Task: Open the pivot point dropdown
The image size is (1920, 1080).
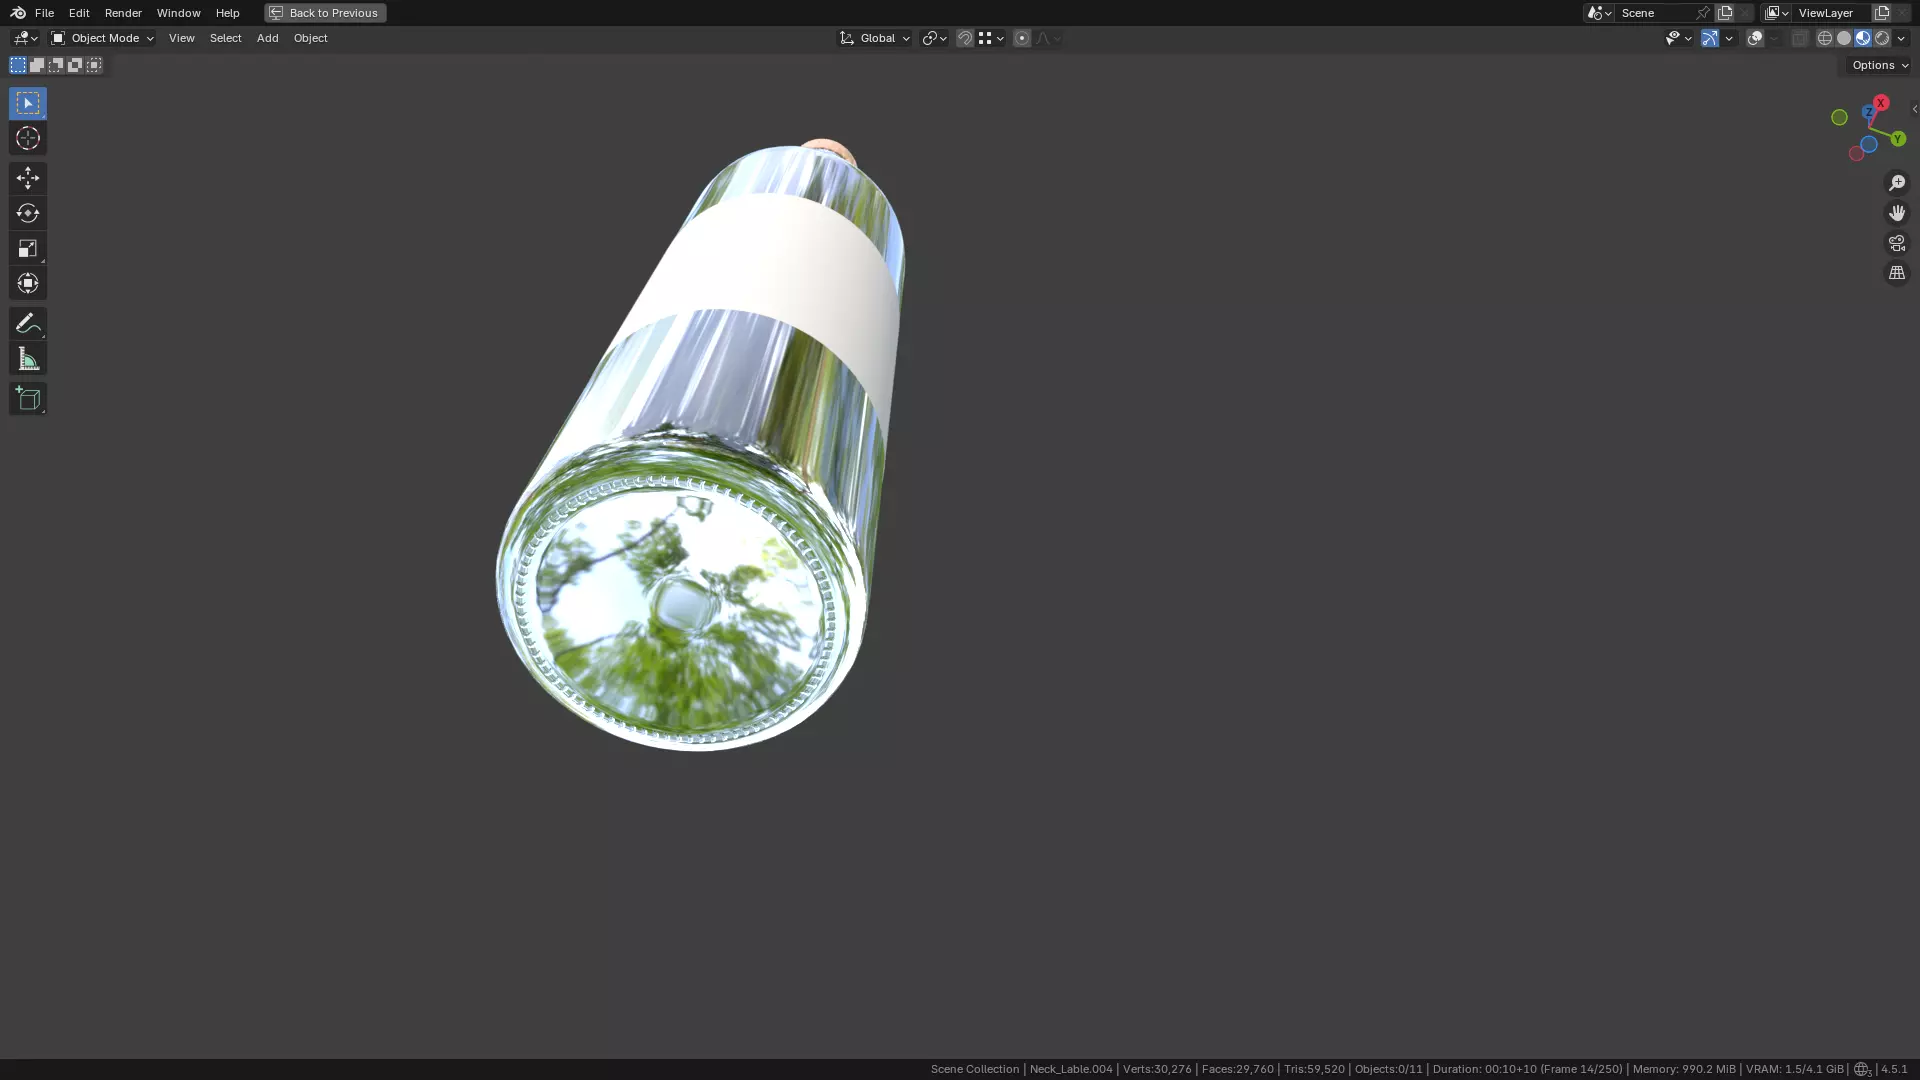Action: (935, 38)
